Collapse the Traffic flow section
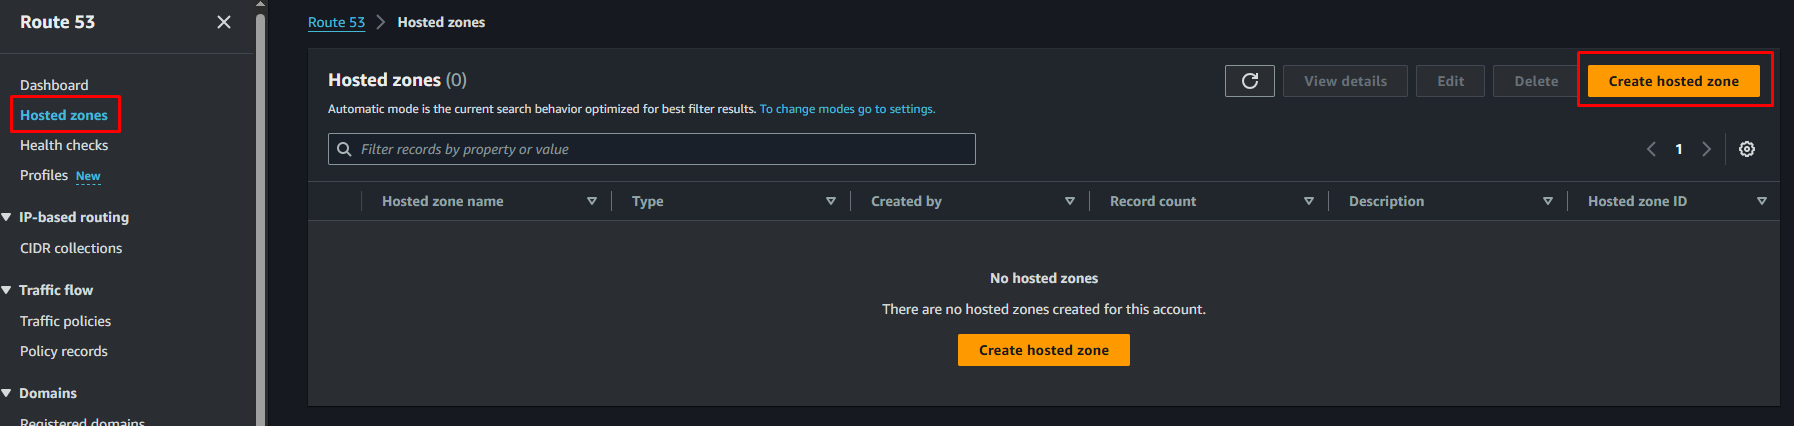This screenshot has height=426, width=1794. pos(7,290)
